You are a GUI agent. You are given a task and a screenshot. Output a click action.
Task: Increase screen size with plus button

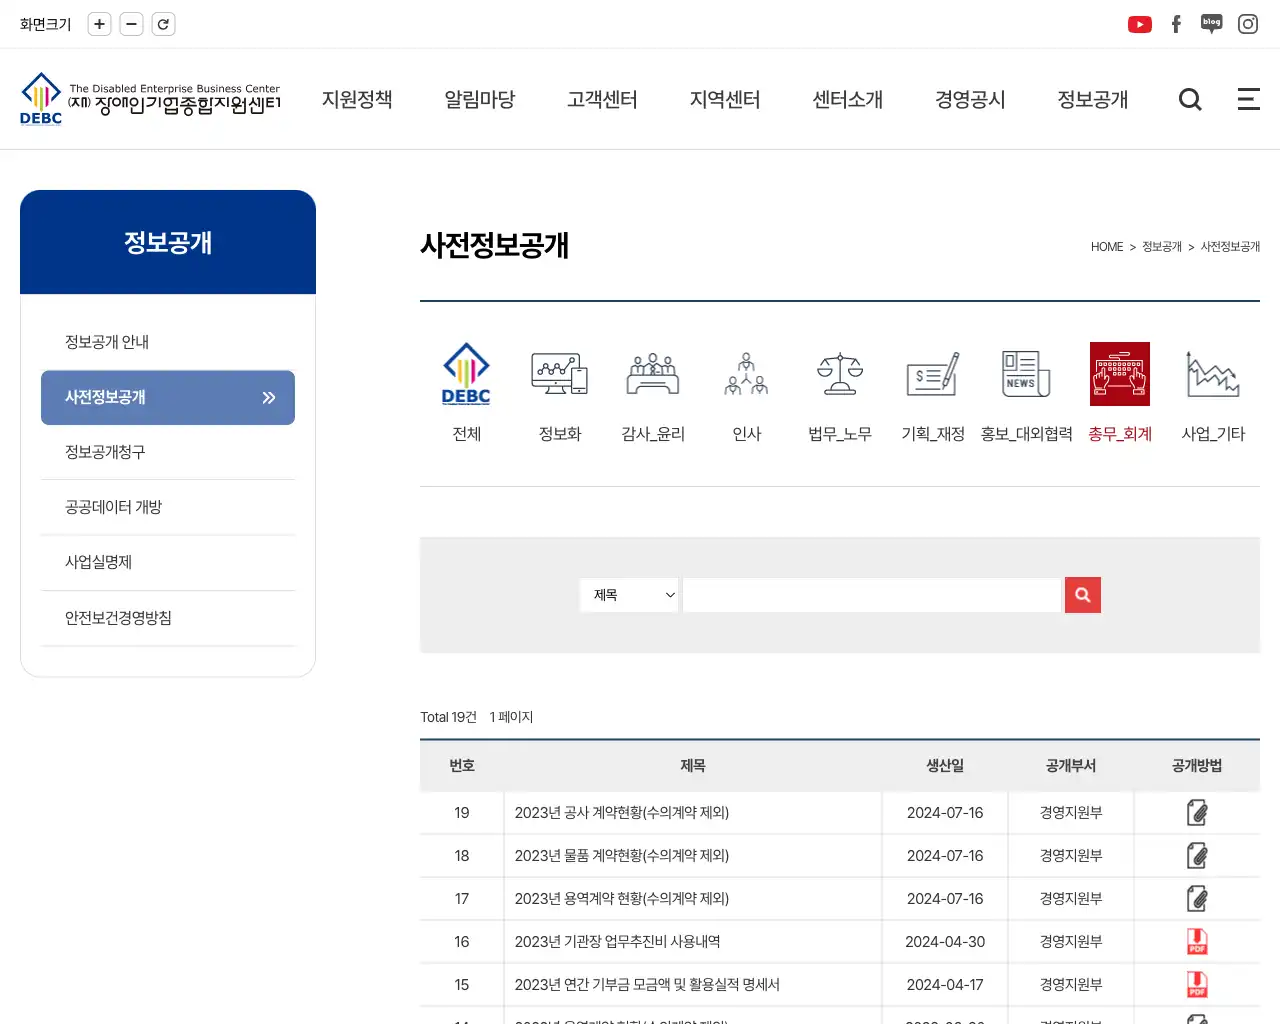pos(99,24)
